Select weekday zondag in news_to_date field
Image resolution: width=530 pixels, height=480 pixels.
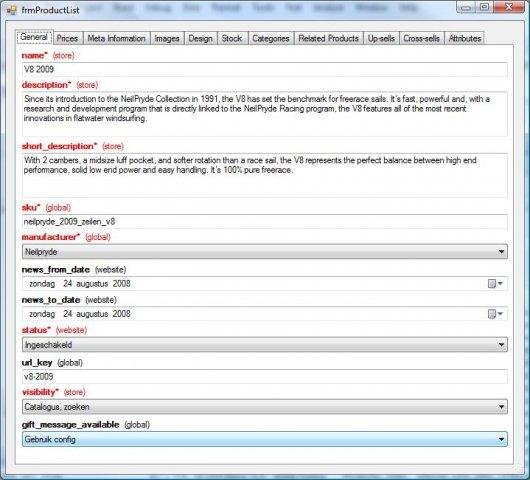42,314
